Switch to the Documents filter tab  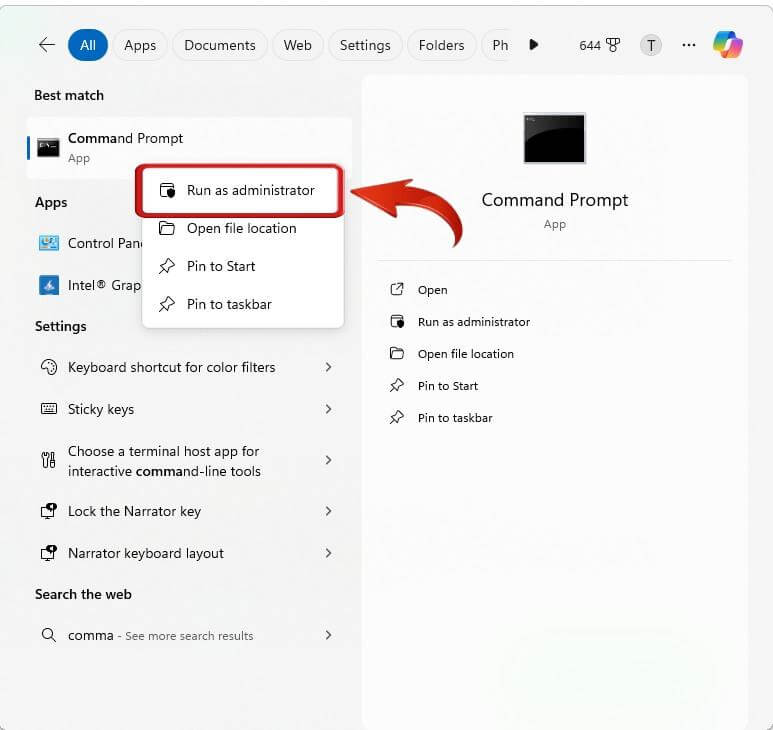point(220,45)
